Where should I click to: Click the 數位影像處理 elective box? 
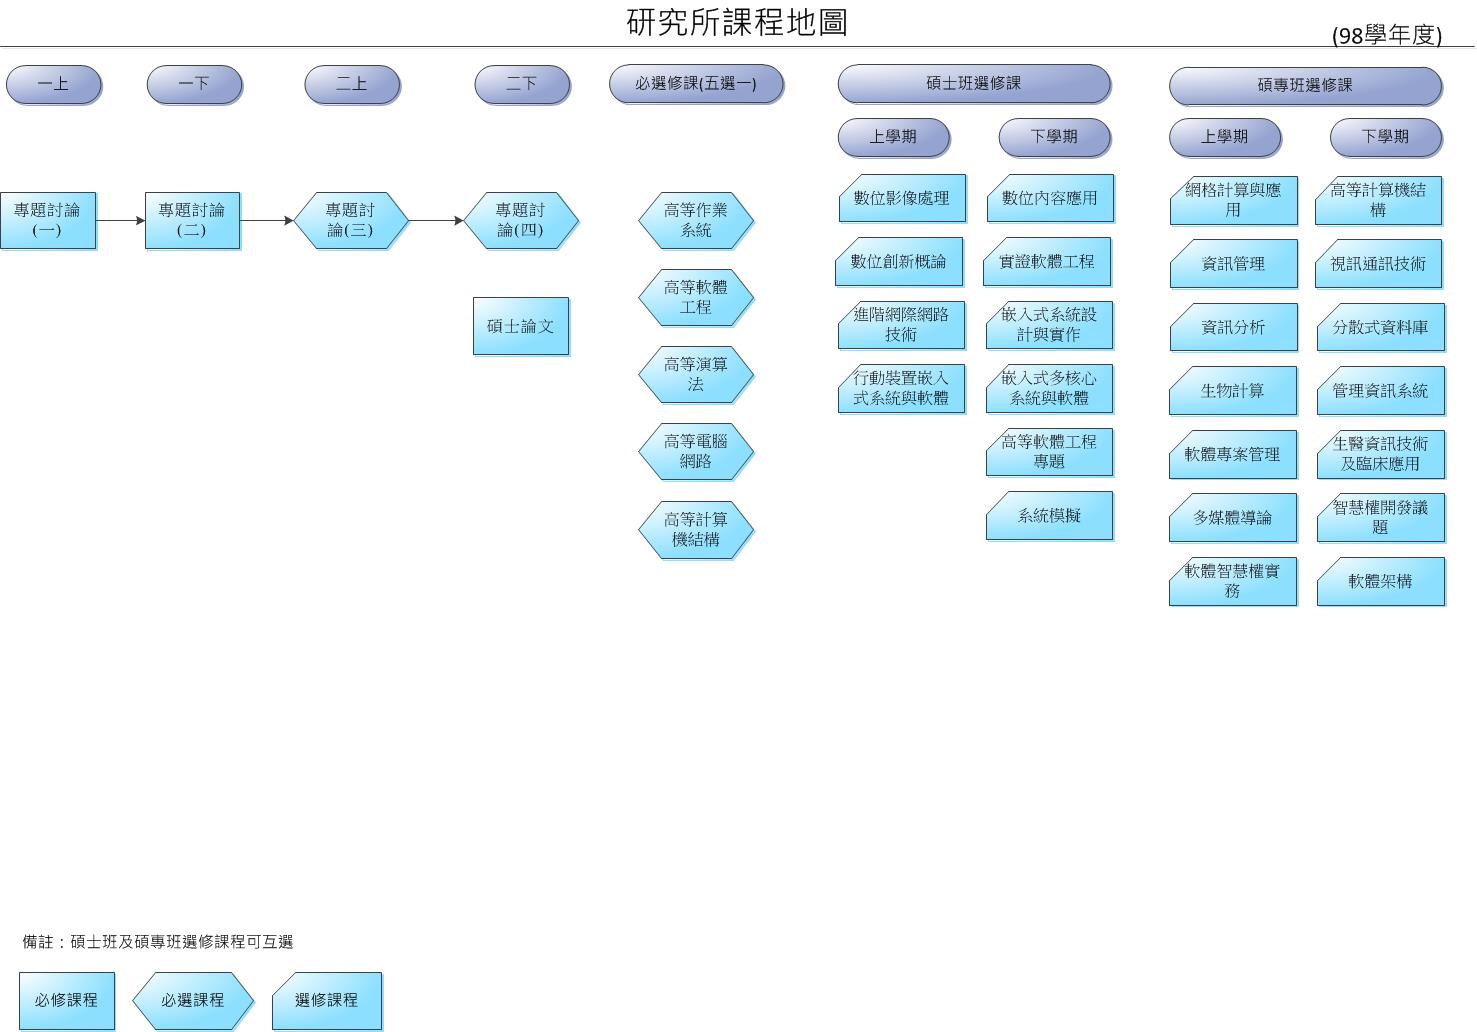tap(902, 199)
